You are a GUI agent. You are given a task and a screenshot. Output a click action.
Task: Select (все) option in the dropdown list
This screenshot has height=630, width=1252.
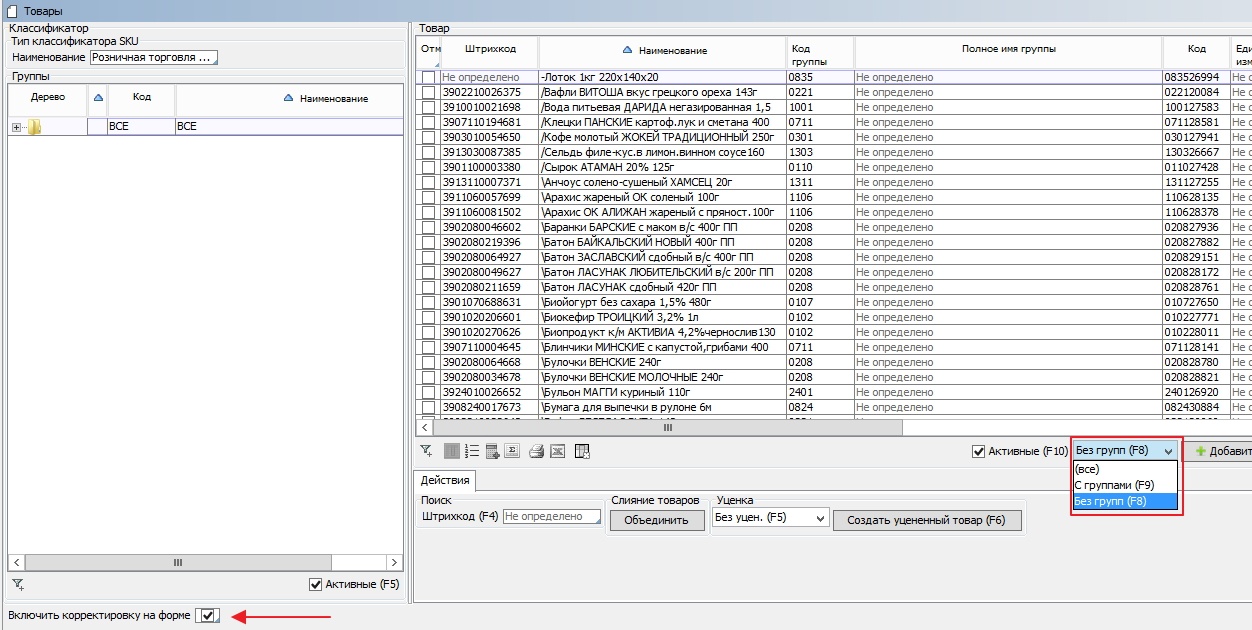pyautogui.click(x=1087, y=469)
